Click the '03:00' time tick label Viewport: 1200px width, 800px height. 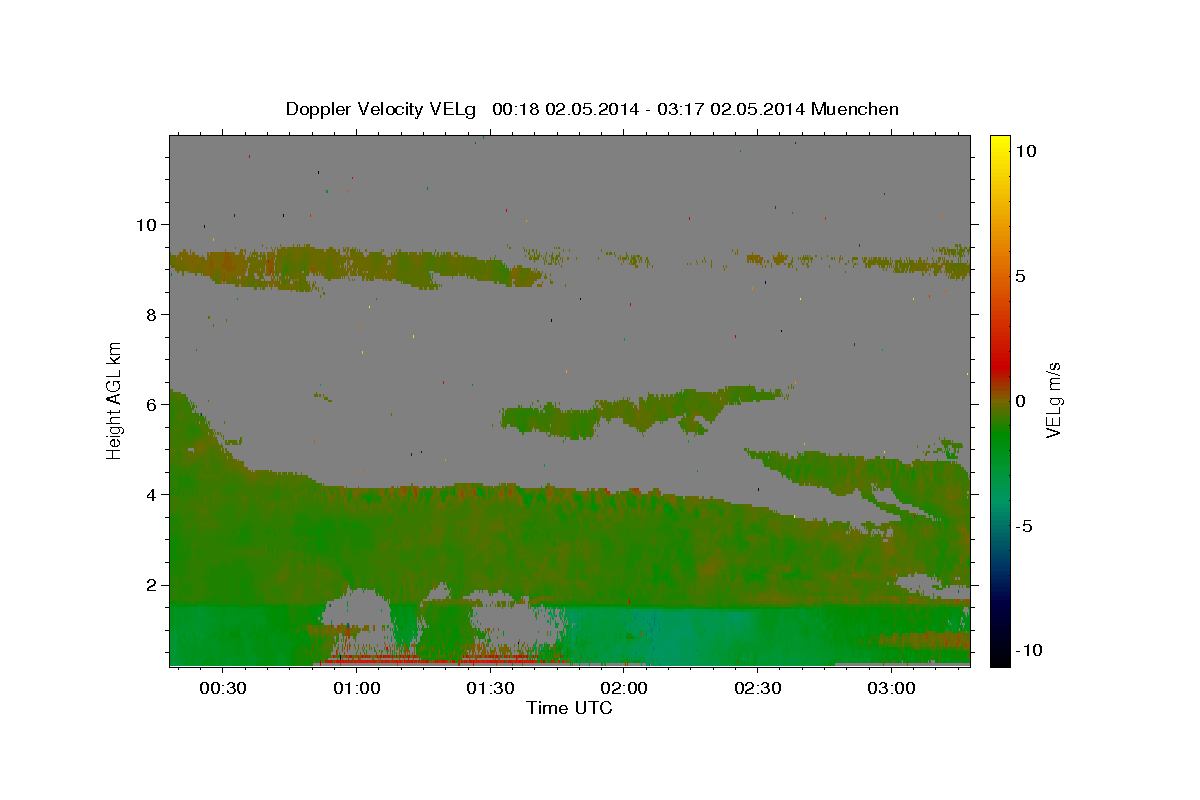click(x=891, y=688)
